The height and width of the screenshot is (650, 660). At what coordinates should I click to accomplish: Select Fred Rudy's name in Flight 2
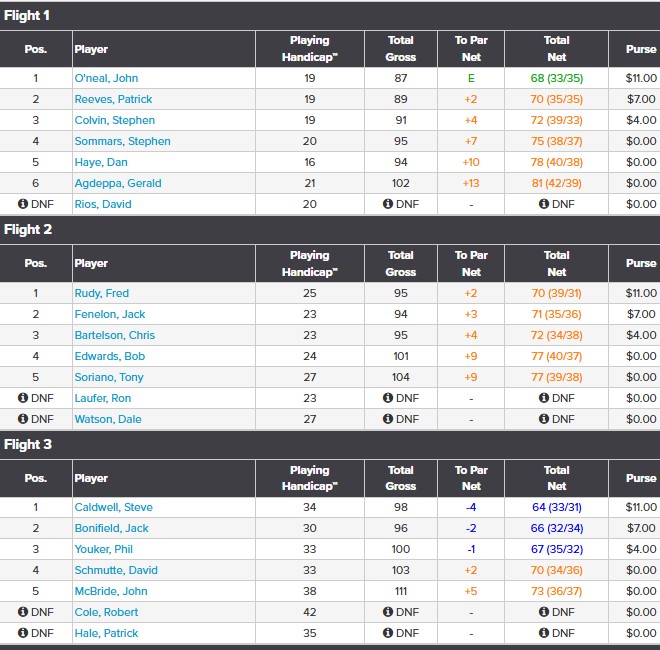pyautogui.click(x=101, y=293)
